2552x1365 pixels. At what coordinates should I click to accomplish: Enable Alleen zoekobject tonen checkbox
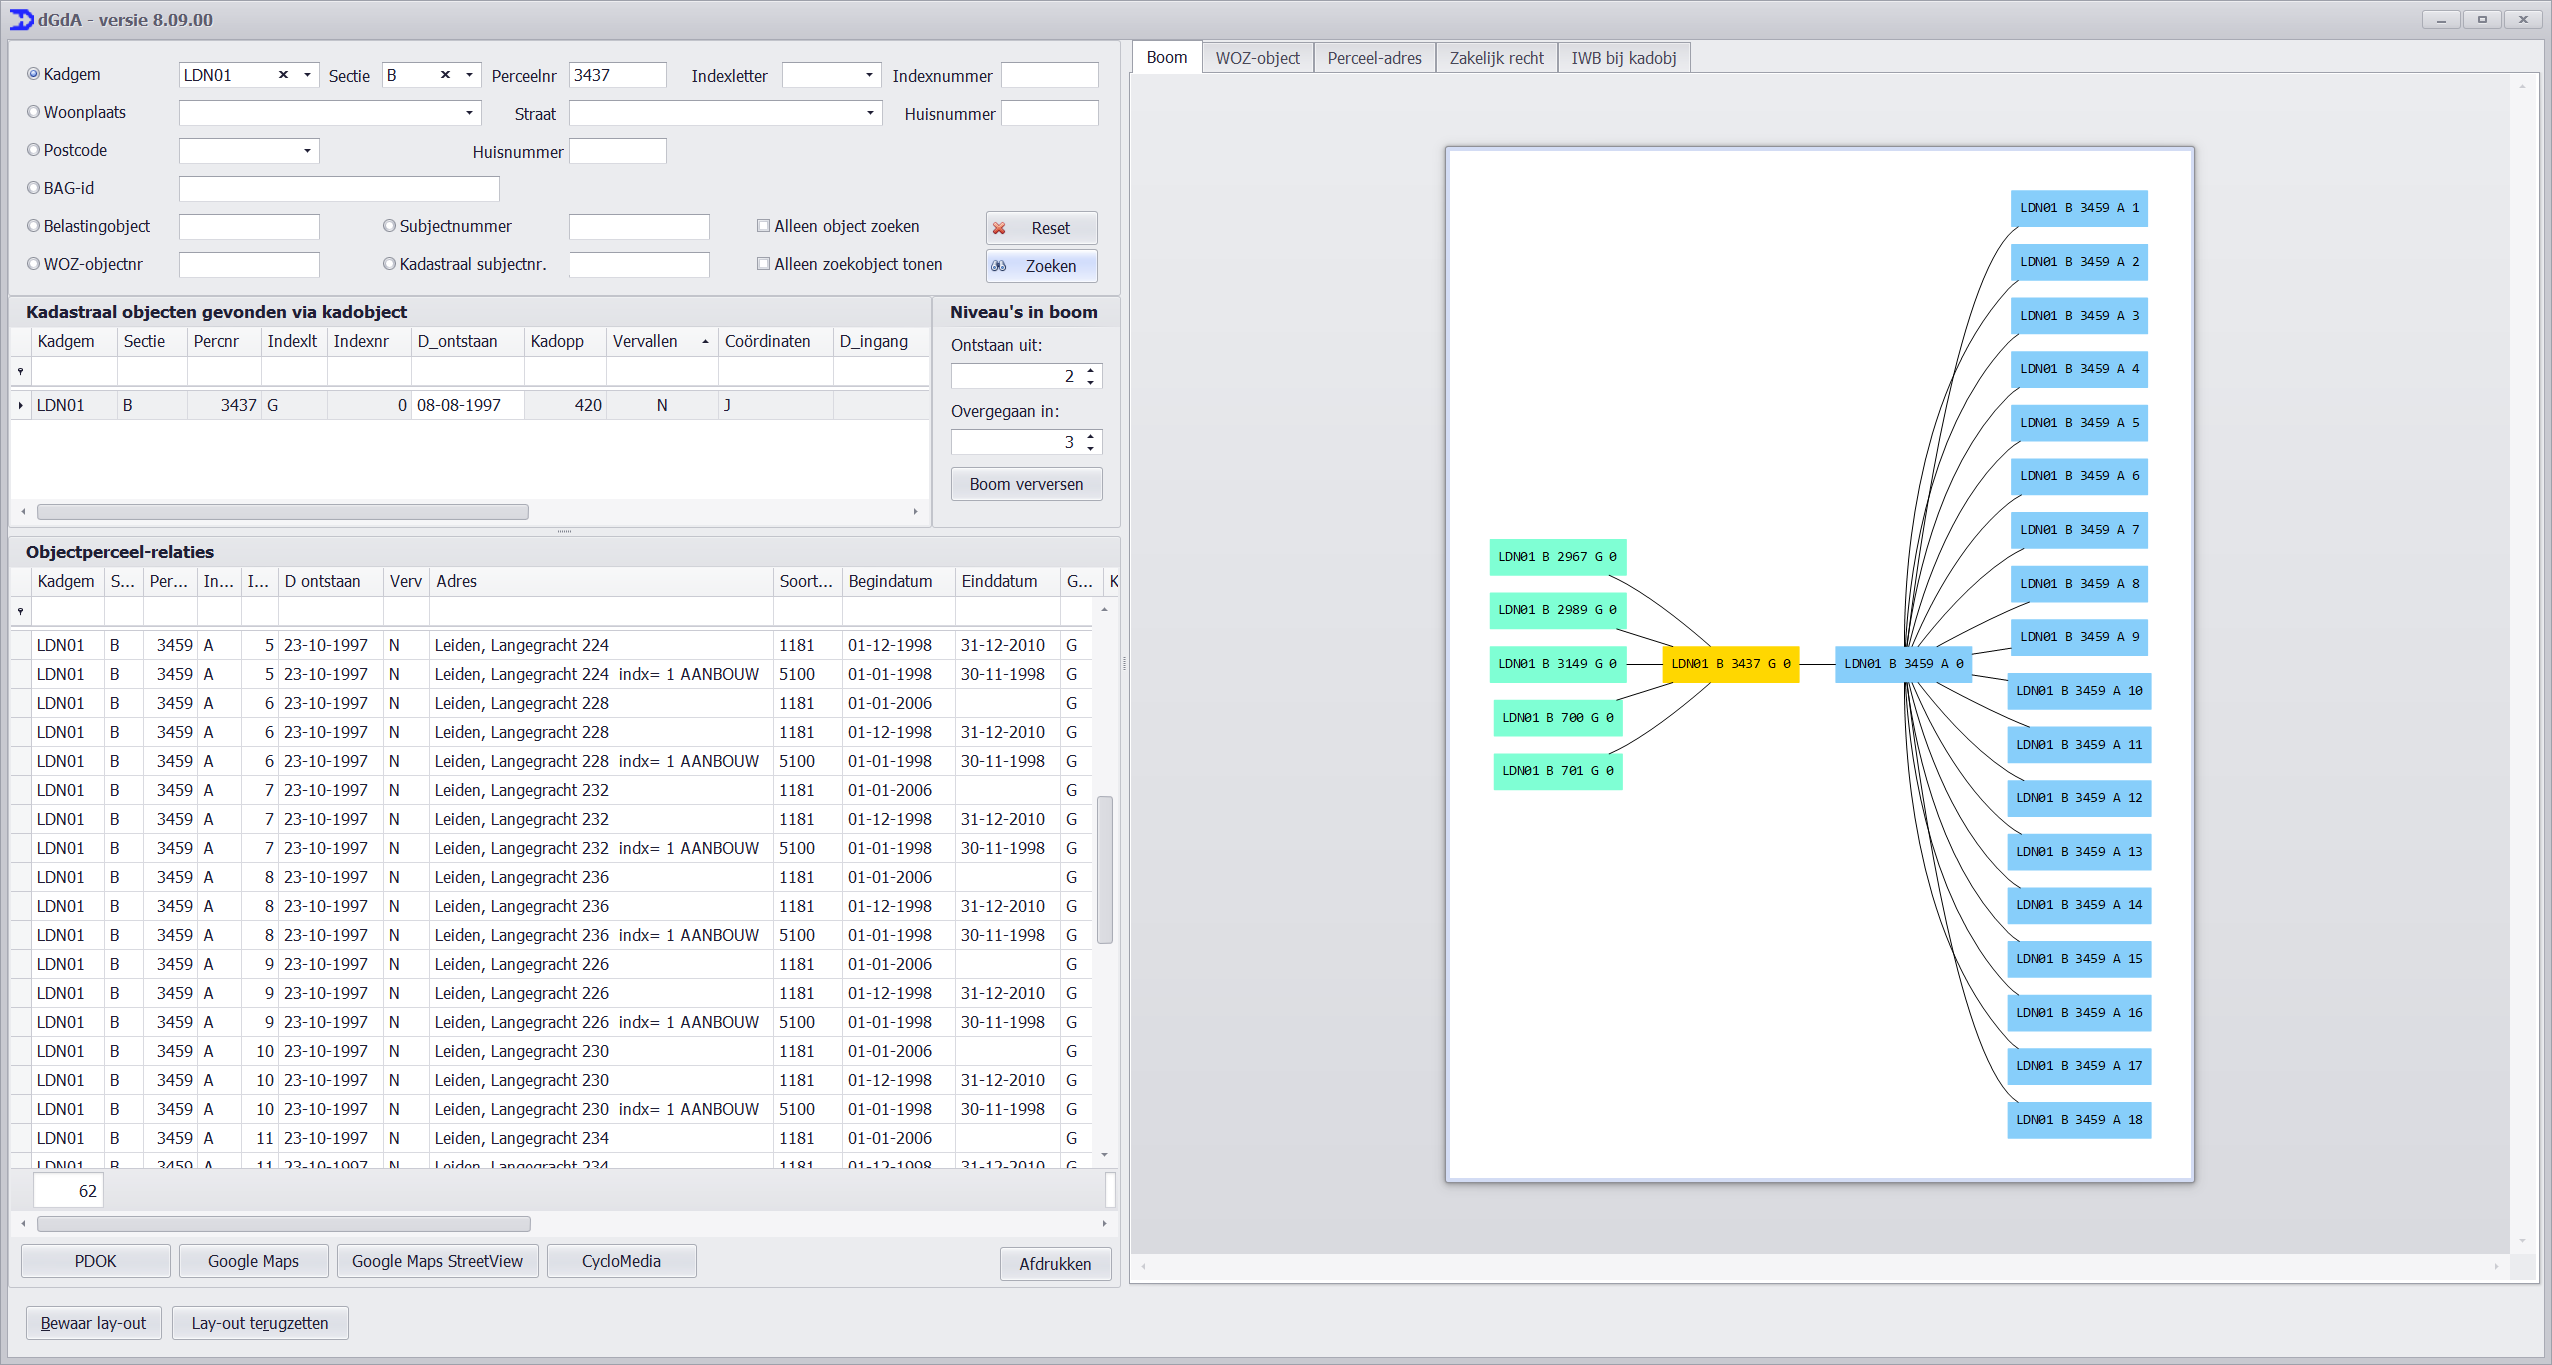764,264
